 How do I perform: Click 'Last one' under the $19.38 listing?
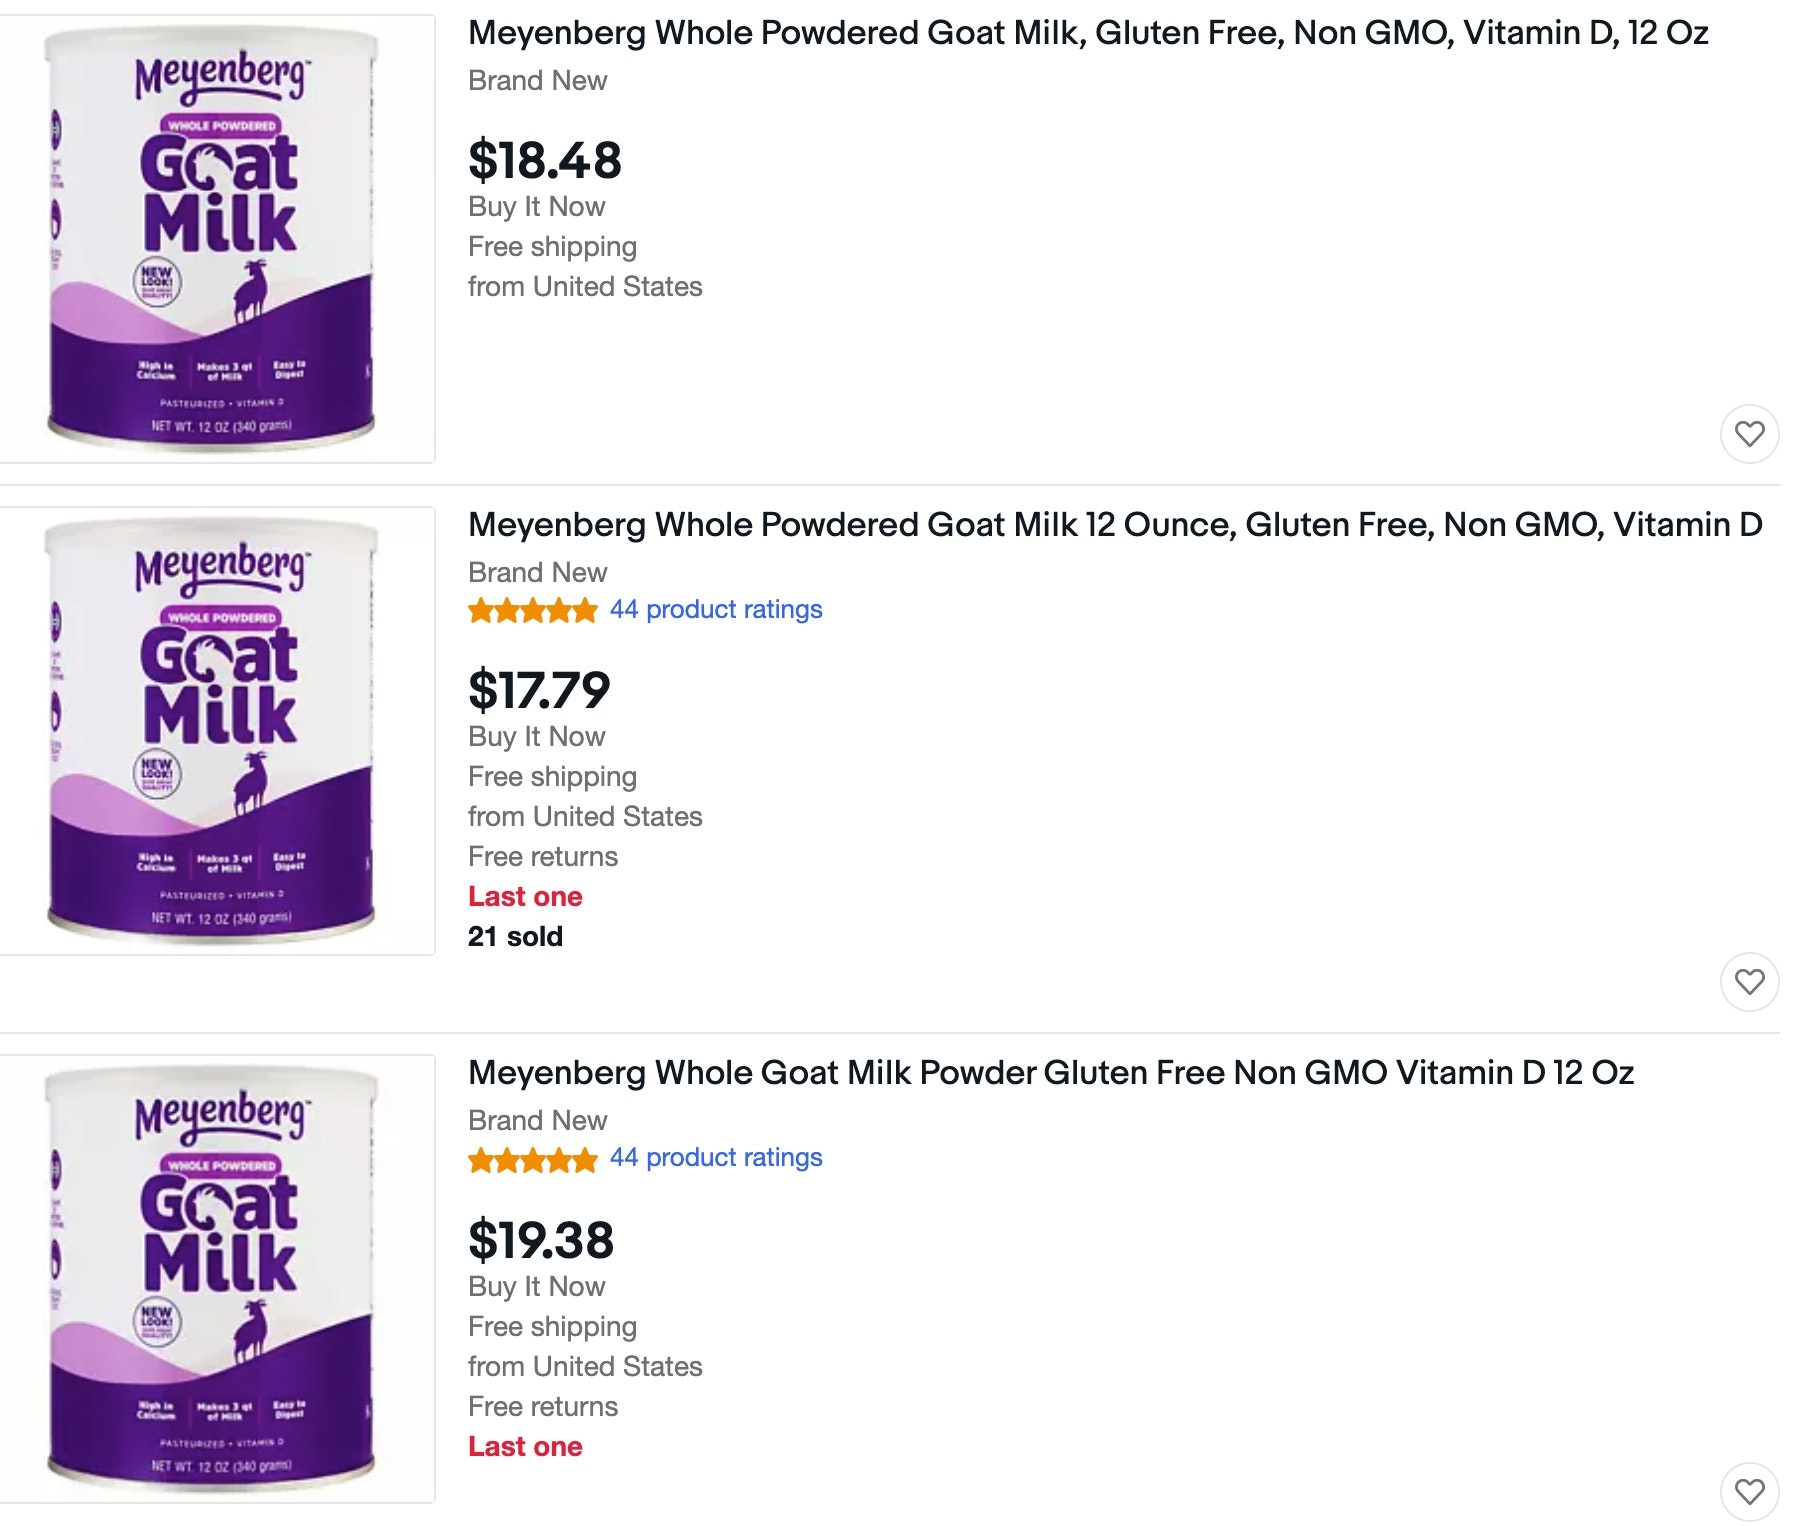525,1447
